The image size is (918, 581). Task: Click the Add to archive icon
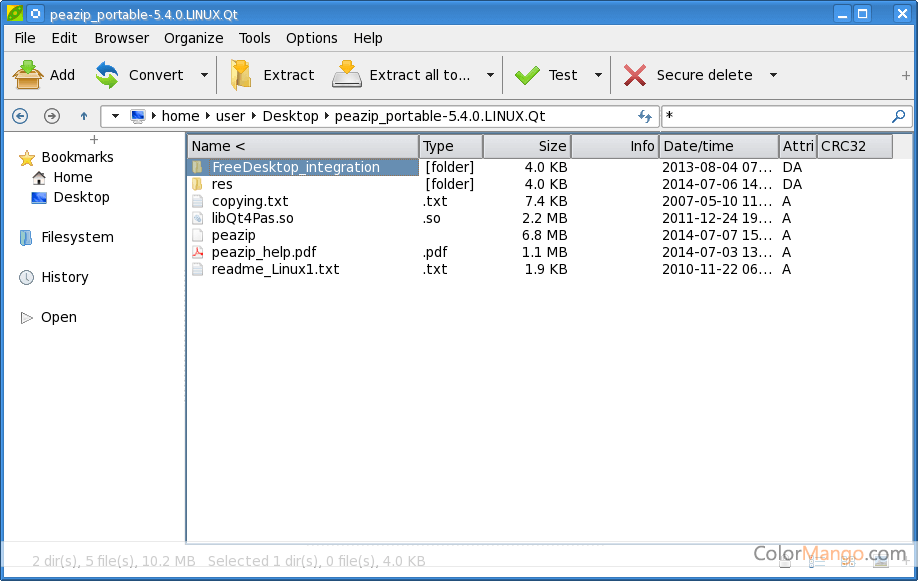coord(28,75)
